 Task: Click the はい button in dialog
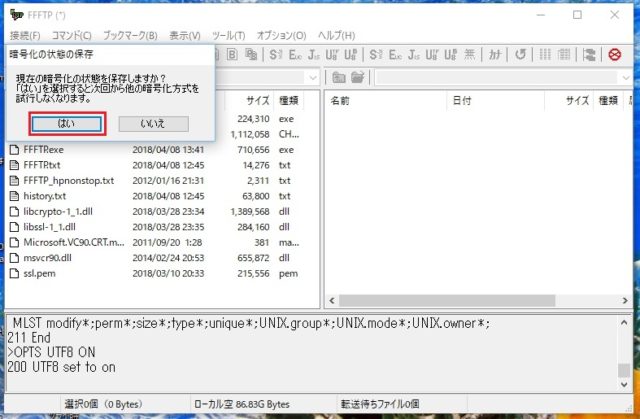66,123
